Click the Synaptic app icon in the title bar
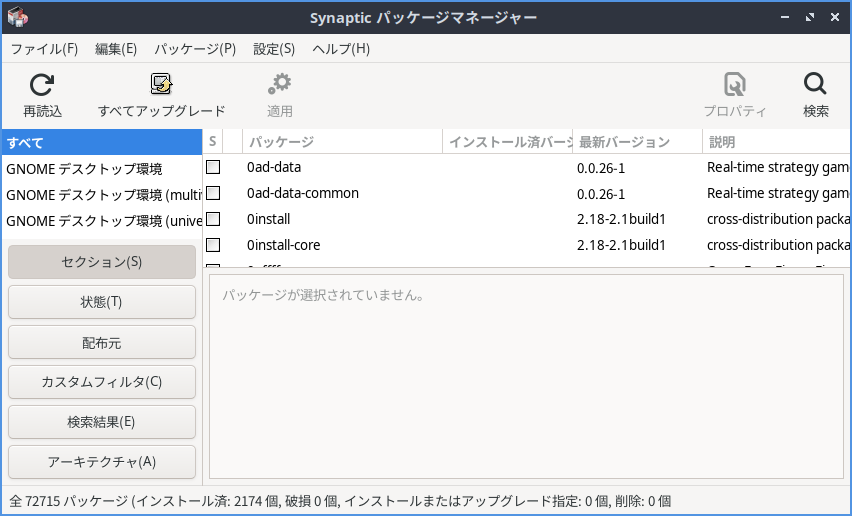 pos(17,17)
